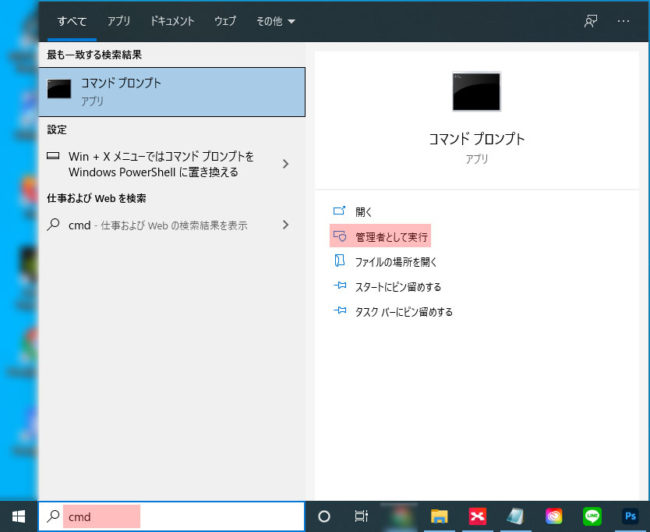Click the taskbar search magnifier icon
The height and width of the screenshot is (532, 650).
point(53,516)
